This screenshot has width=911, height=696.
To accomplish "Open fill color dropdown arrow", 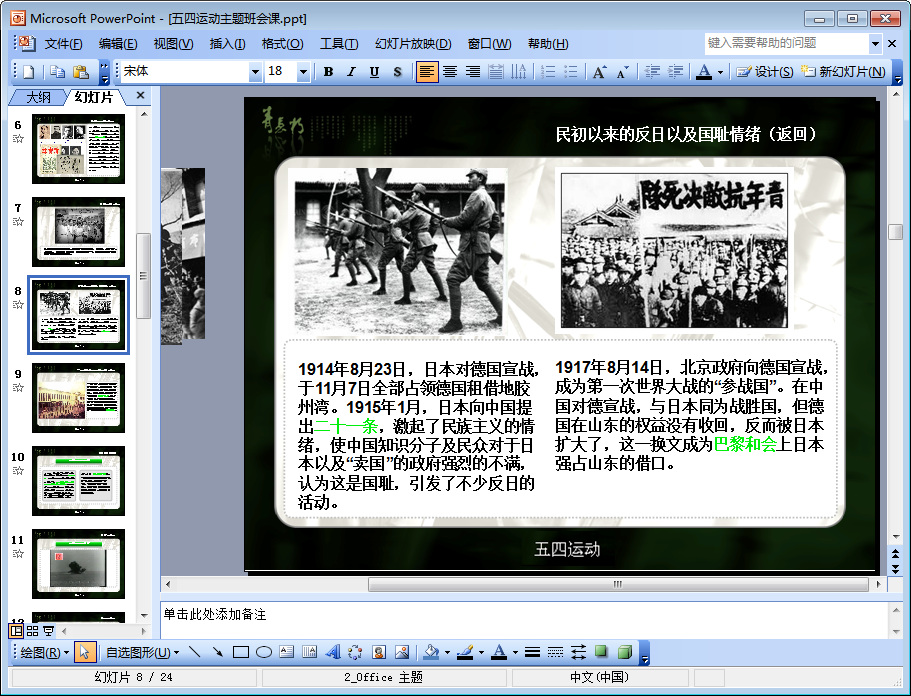I will point(447,652).
